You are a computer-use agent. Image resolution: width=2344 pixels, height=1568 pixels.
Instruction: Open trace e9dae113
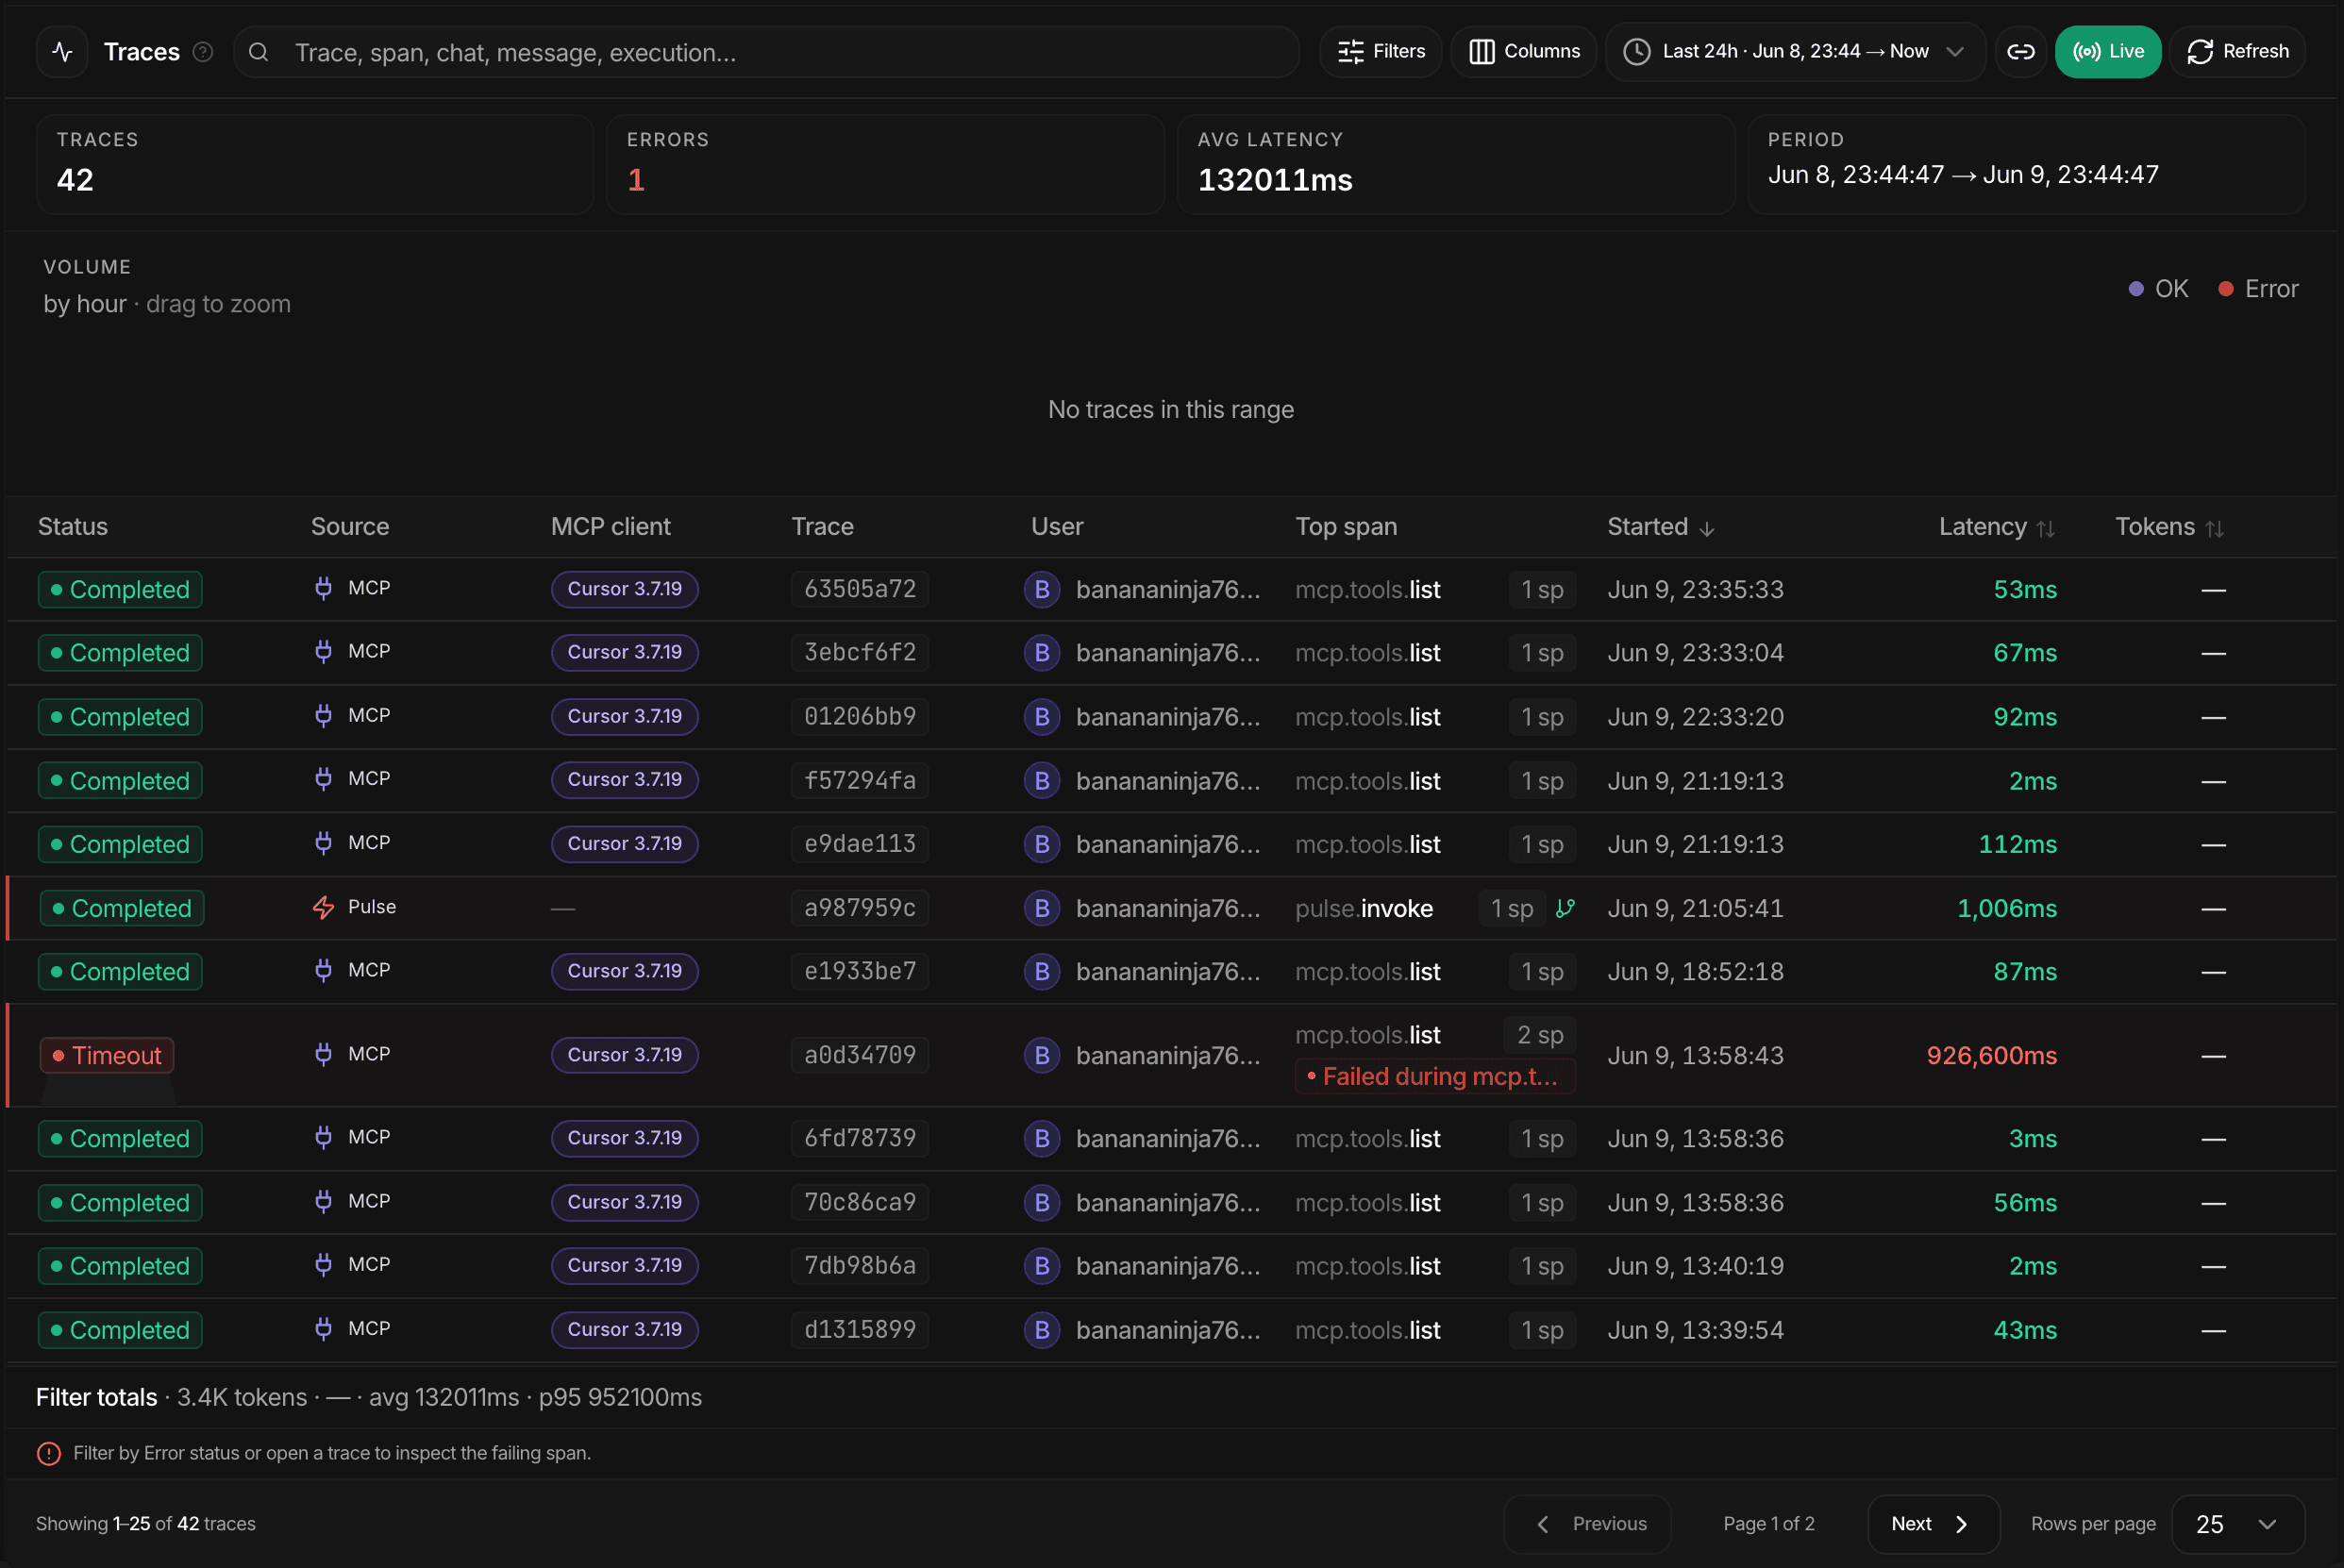pyautogui.click(x=860, y=844)
